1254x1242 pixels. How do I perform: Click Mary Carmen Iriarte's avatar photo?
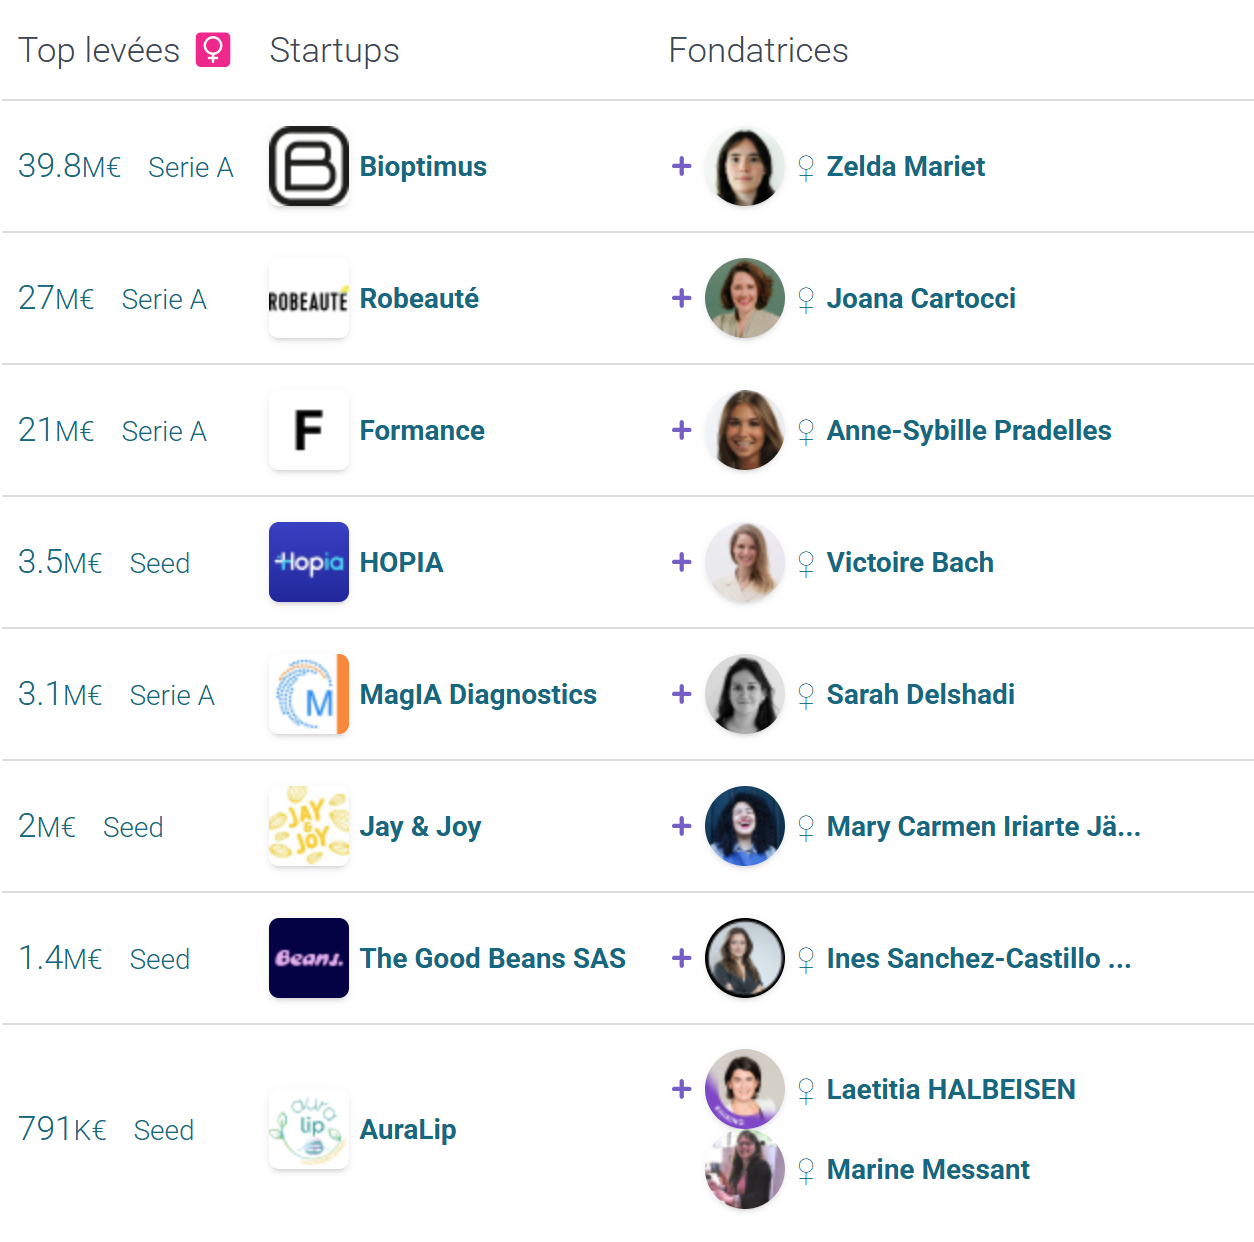(x=745, y=826)
